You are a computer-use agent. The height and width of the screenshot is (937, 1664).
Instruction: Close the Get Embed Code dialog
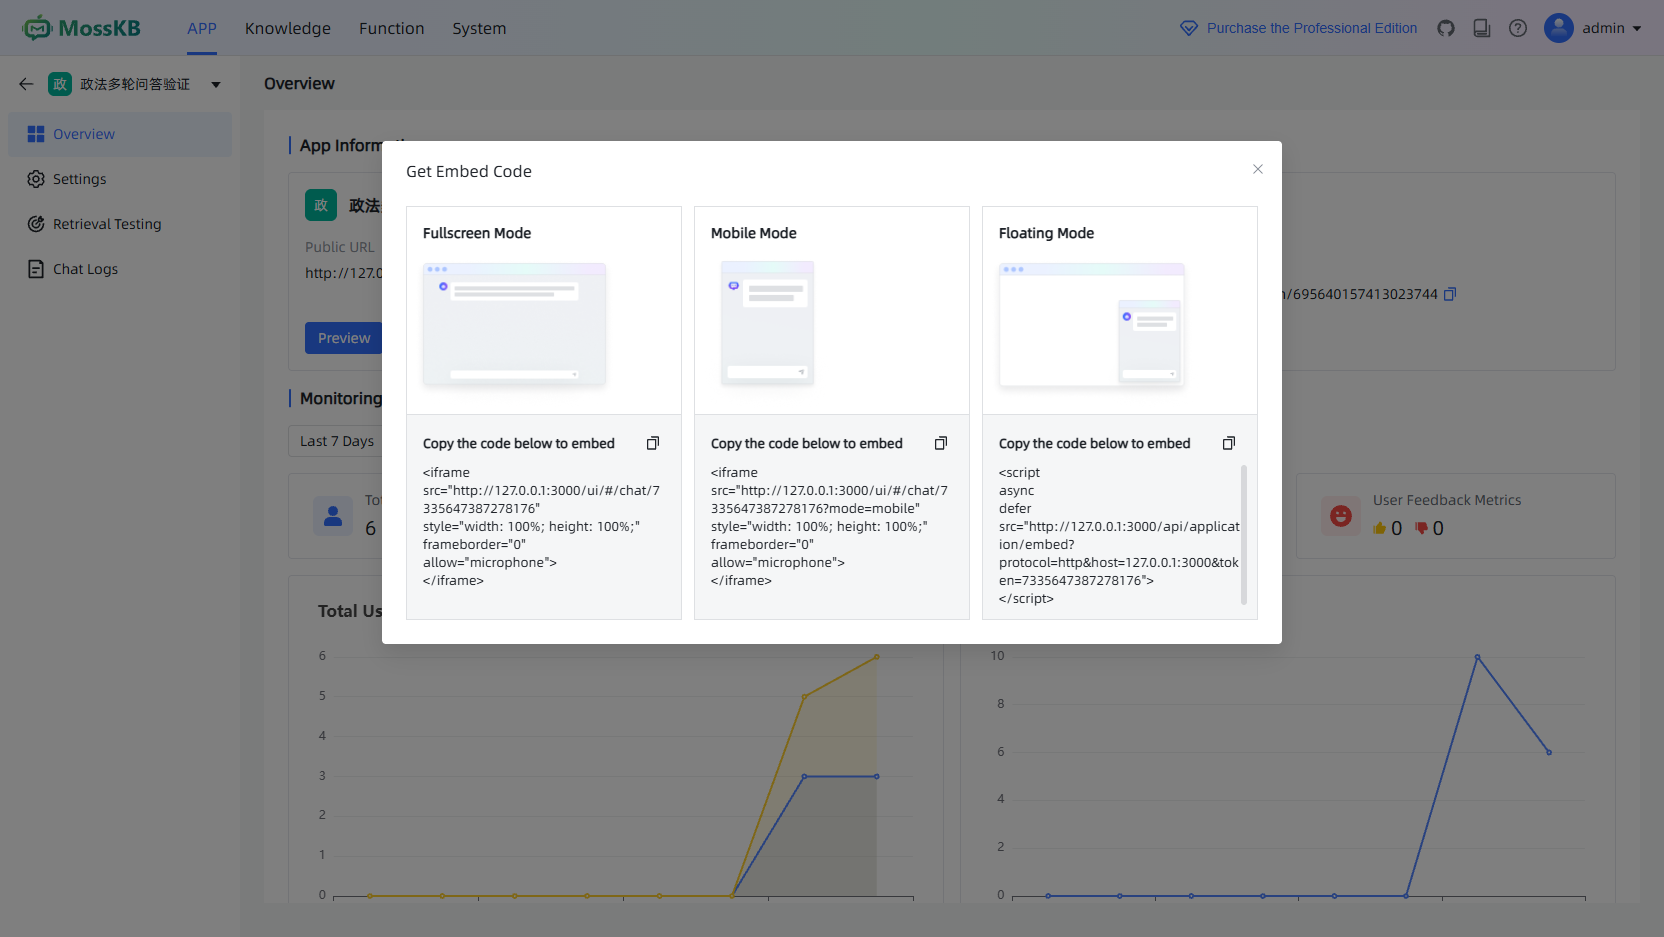[x=1258, y=169]
